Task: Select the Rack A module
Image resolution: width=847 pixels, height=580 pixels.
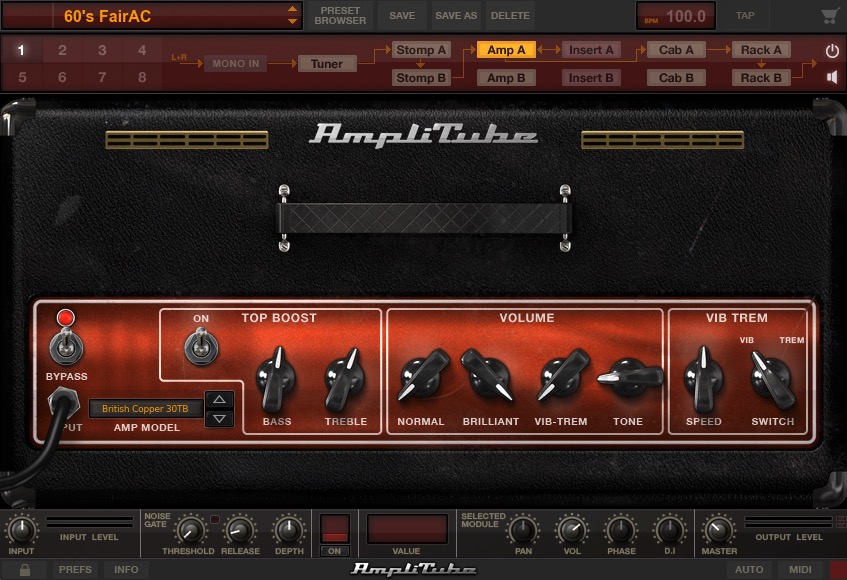Action: pos(761,50)
